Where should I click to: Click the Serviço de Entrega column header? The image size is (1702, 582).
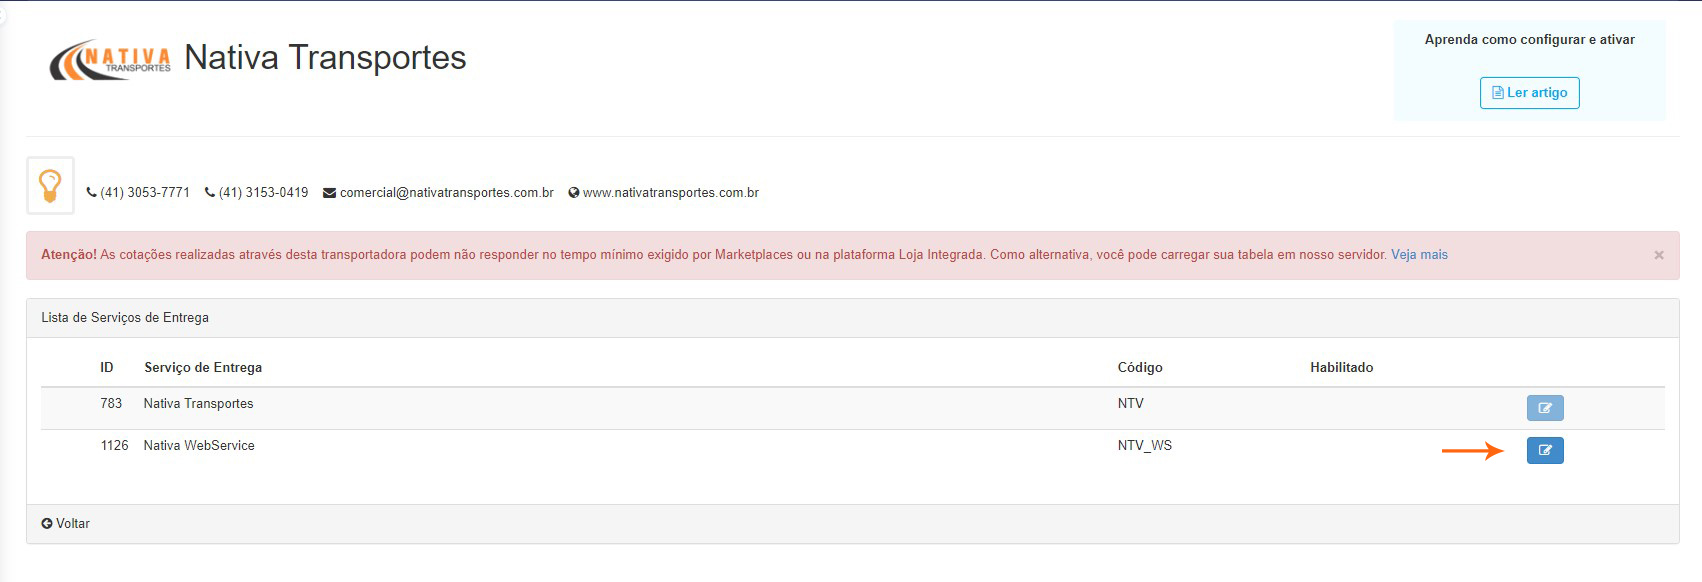(203, 367)
